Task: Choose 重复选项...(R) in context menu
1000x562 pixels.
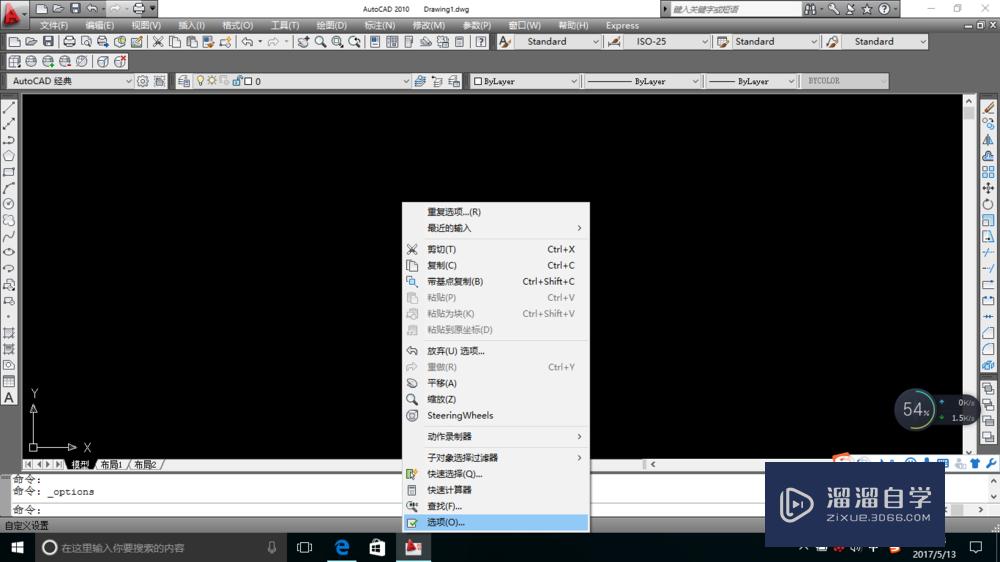Action: [496, 212]
